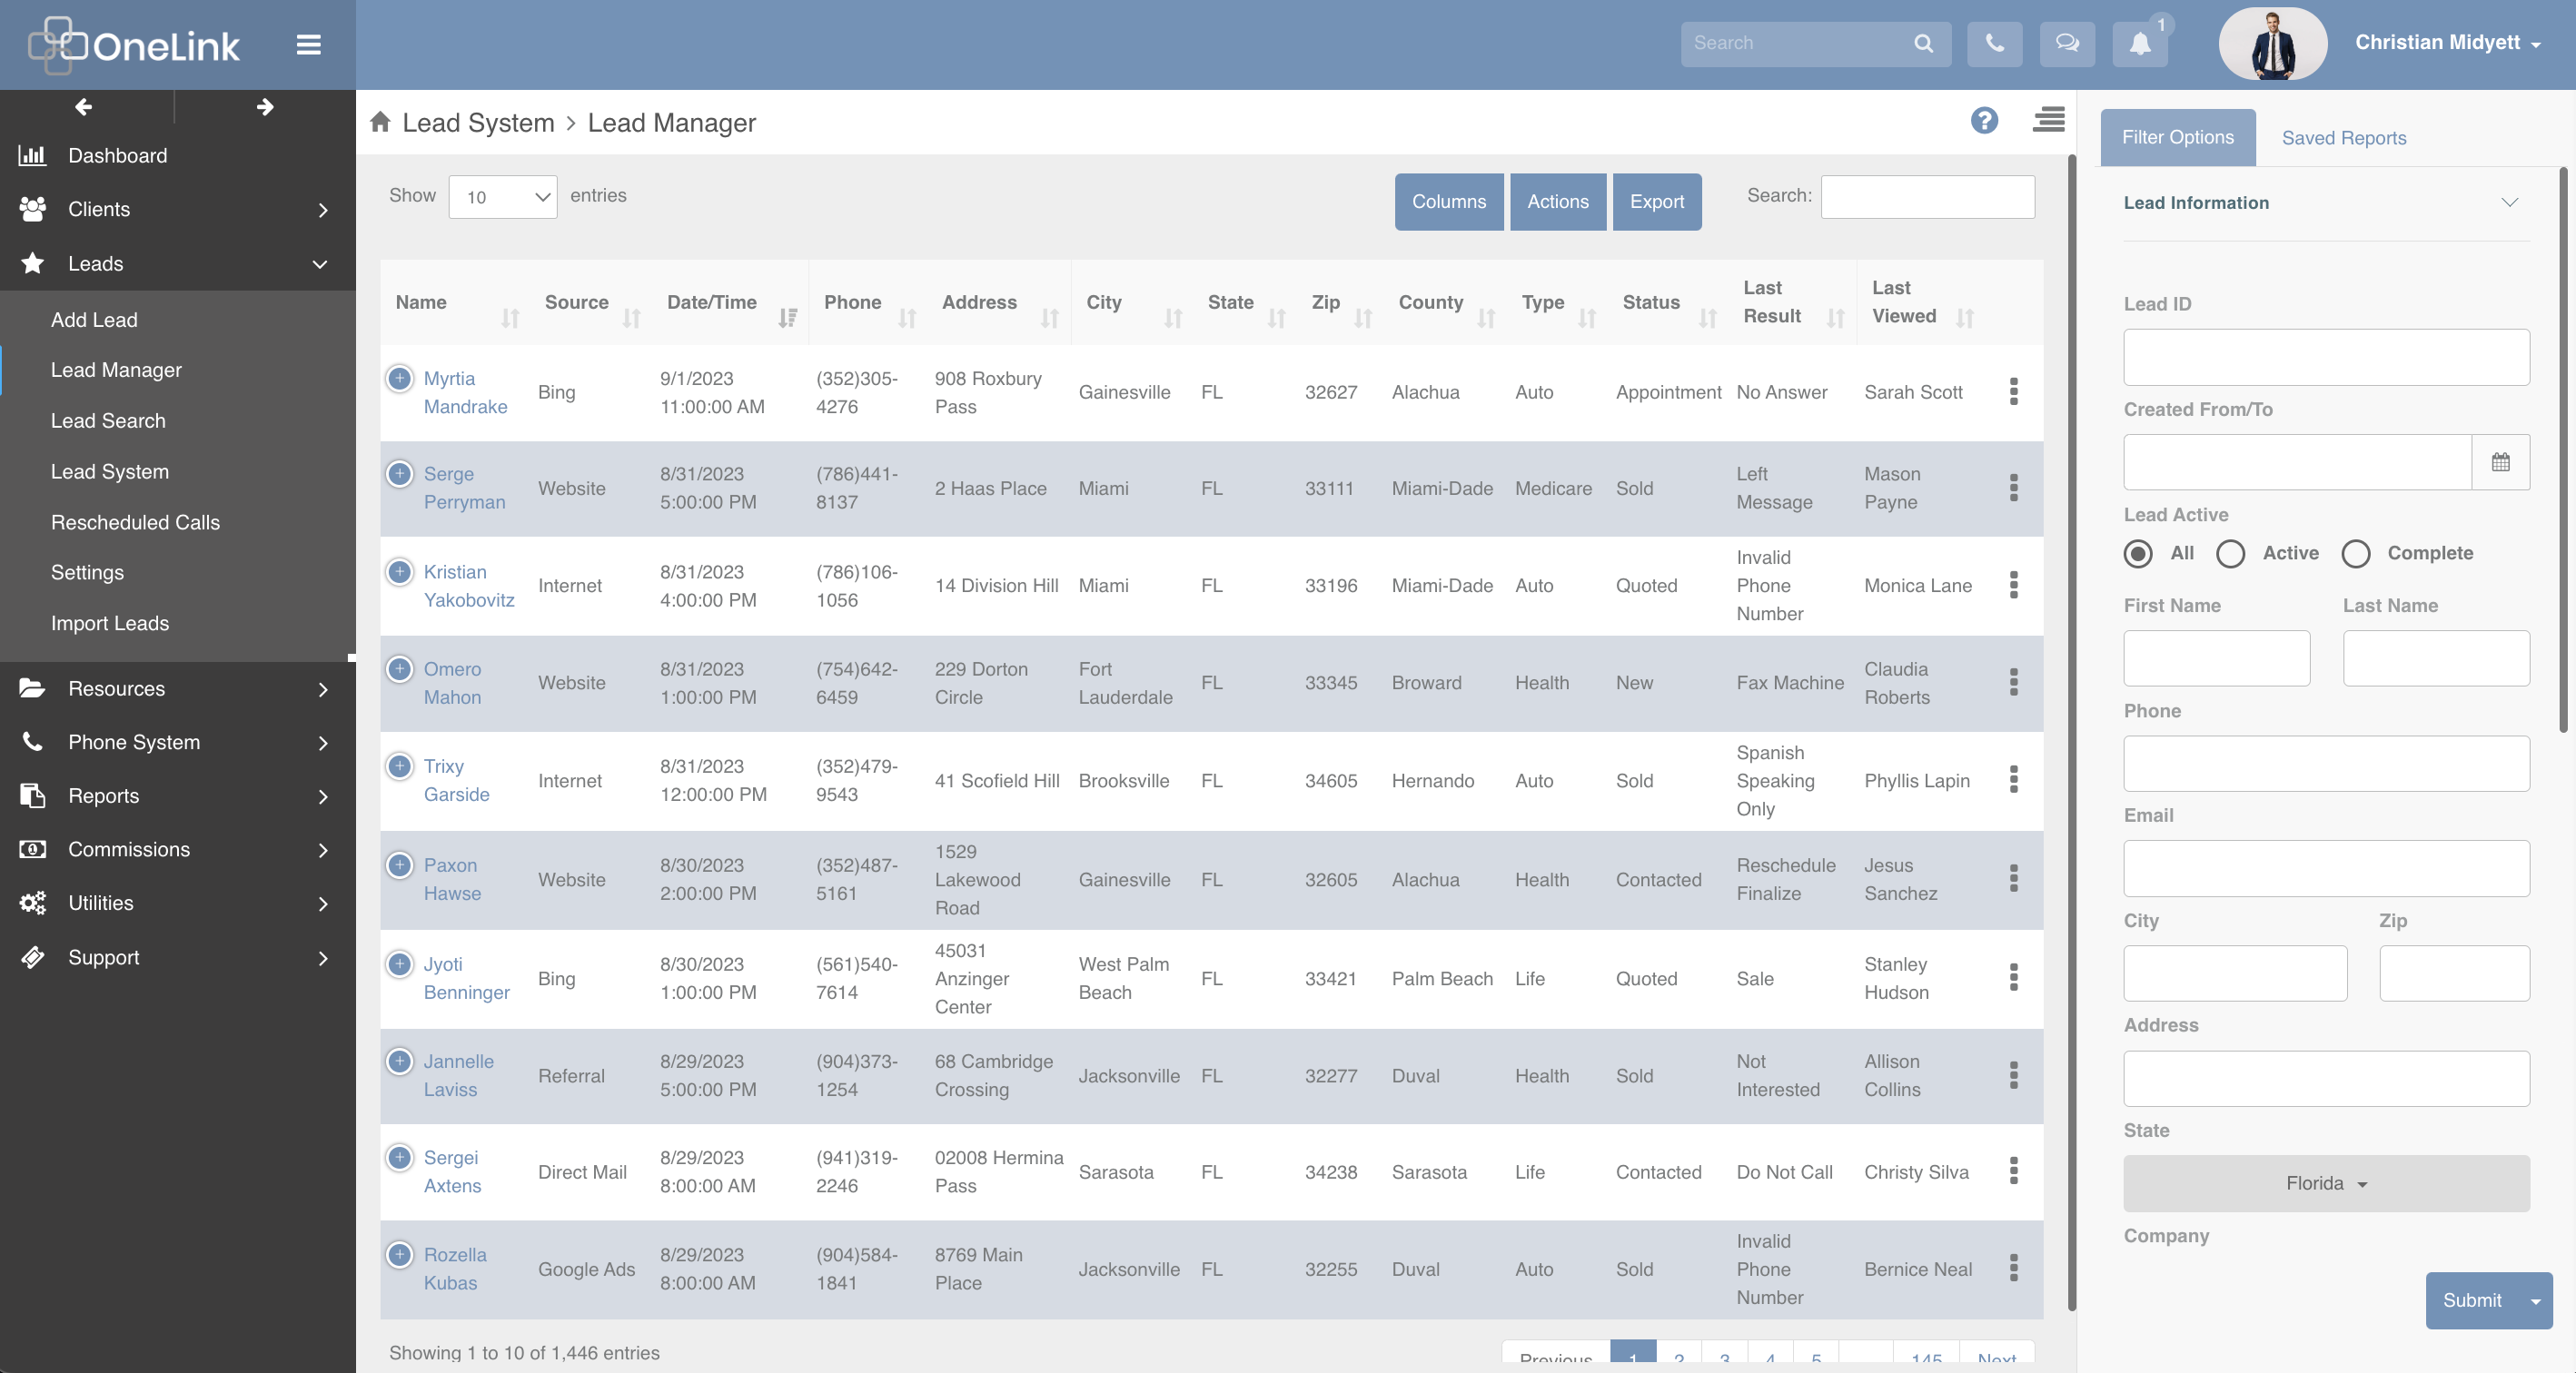Click inside the Lead ID input field
Viewport: 2576px width, 1373px height.
(2325, 357)
